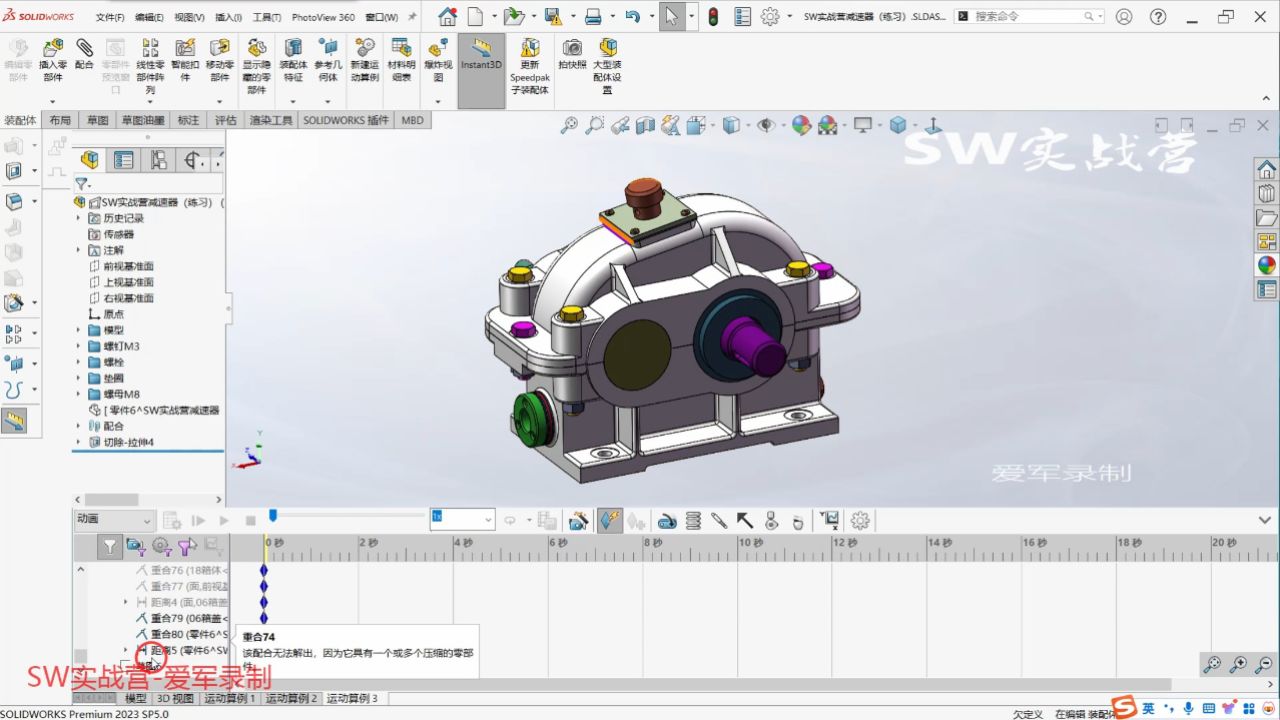Viewport: 1280px width, 720px height.
Task: Play the animation from start
Action: [x=198, y=520]
